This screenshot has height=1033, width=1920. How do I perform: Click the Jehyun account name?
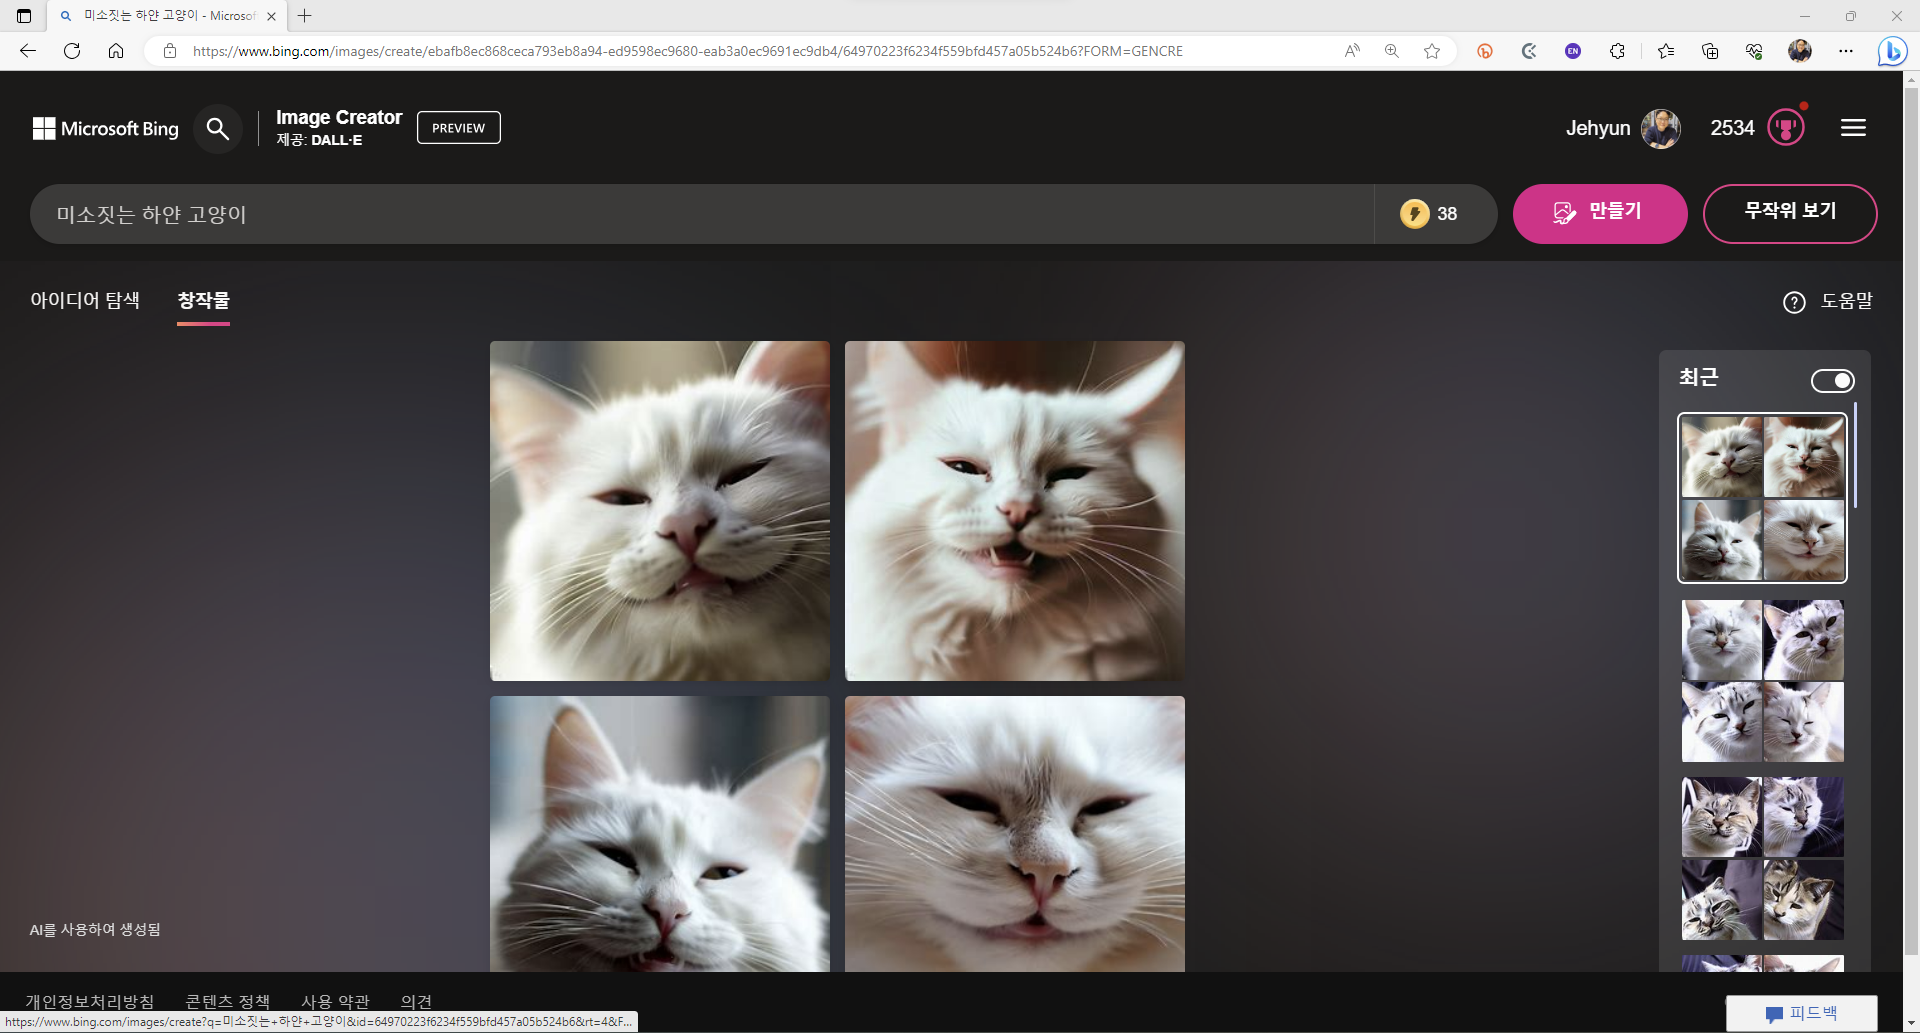pyautogui.click(x=1598, y=128)
